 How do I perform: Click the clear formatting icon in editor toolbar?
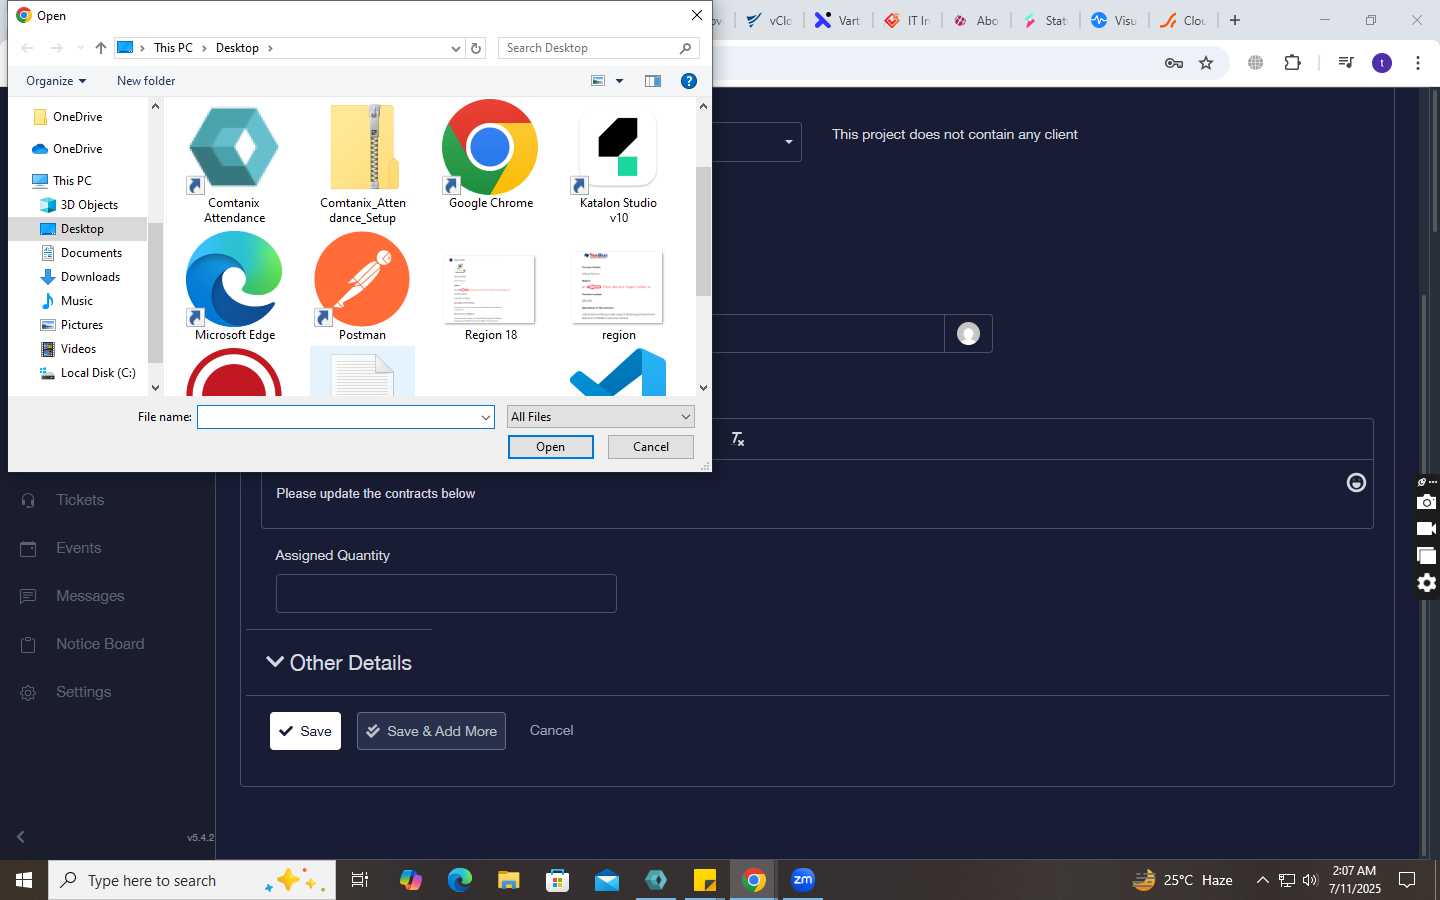click(x=738, y=439)
